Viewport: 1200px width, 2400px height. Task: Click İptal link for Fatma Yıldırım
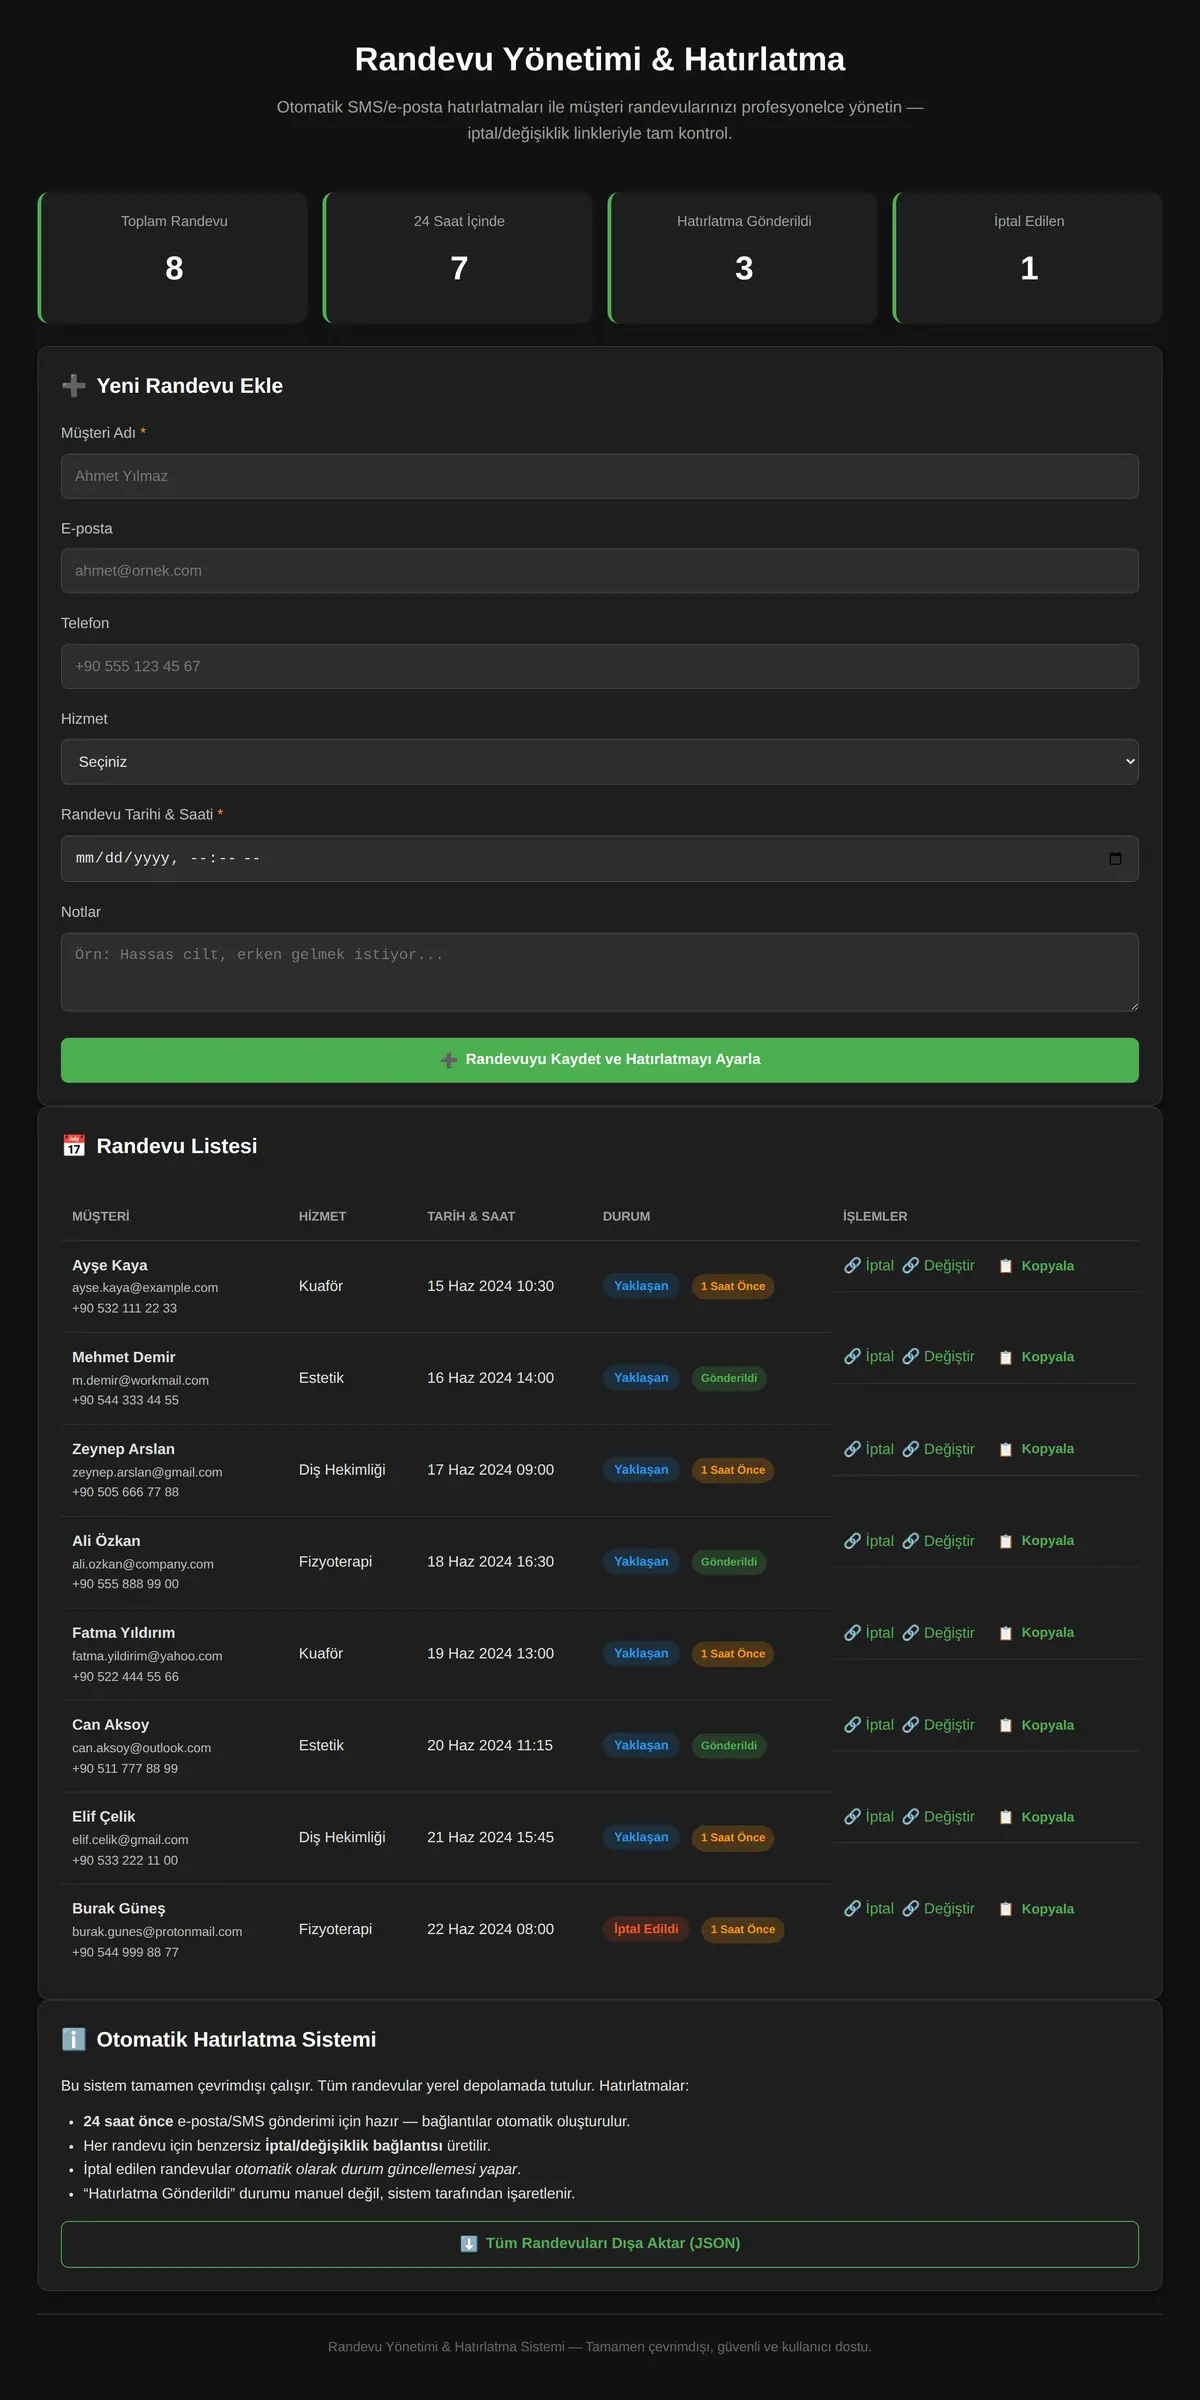[869, 1633]
